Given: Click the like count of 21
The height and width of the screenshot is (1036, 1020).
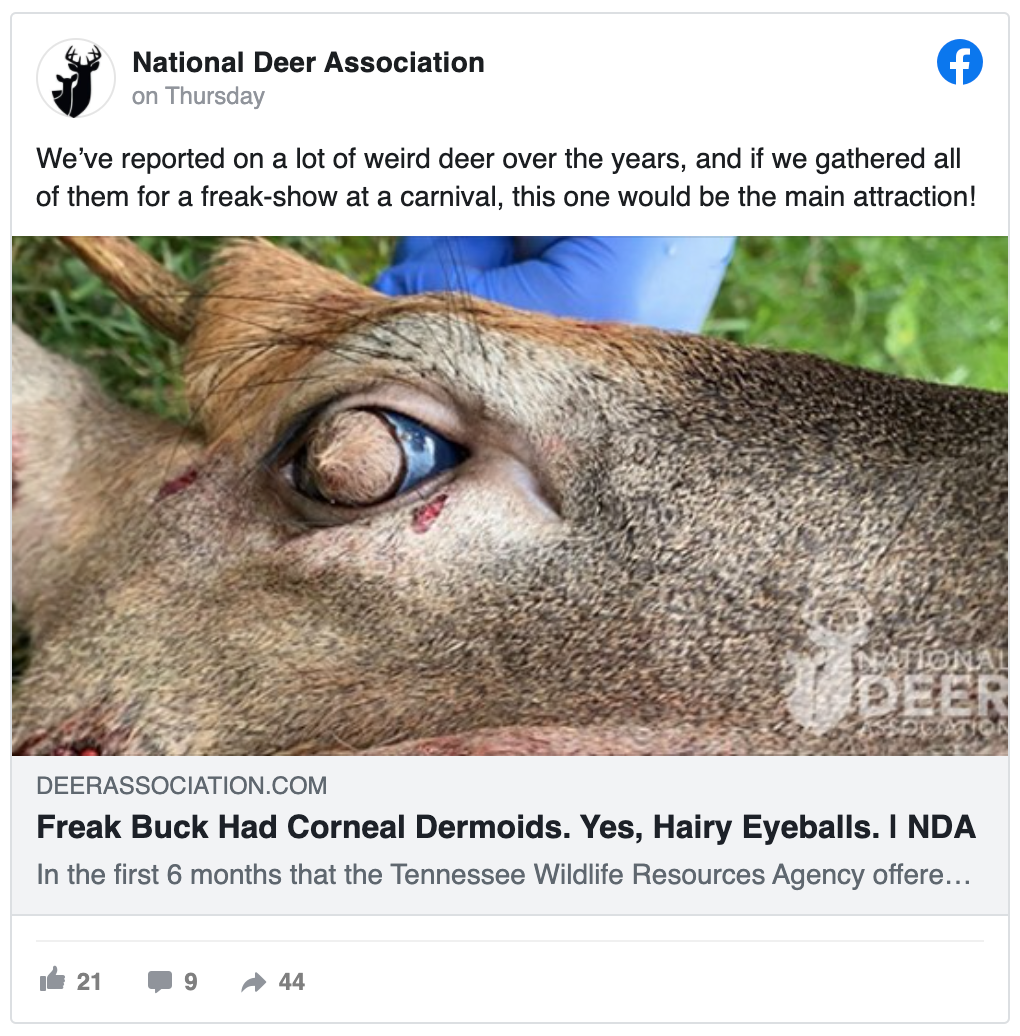Looking at the screenshot, I should pyautogui.click(x=89, y=981).
